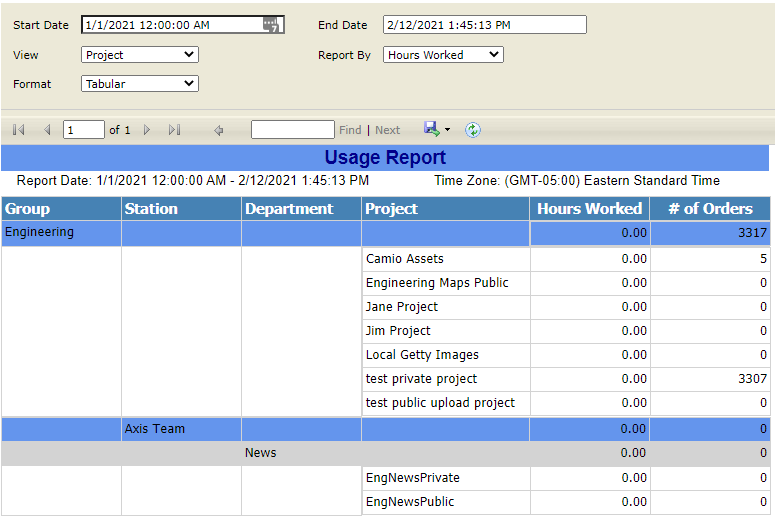Go to next report page
The height and width of the screenshot is (521, 775).
coord(147,130)
